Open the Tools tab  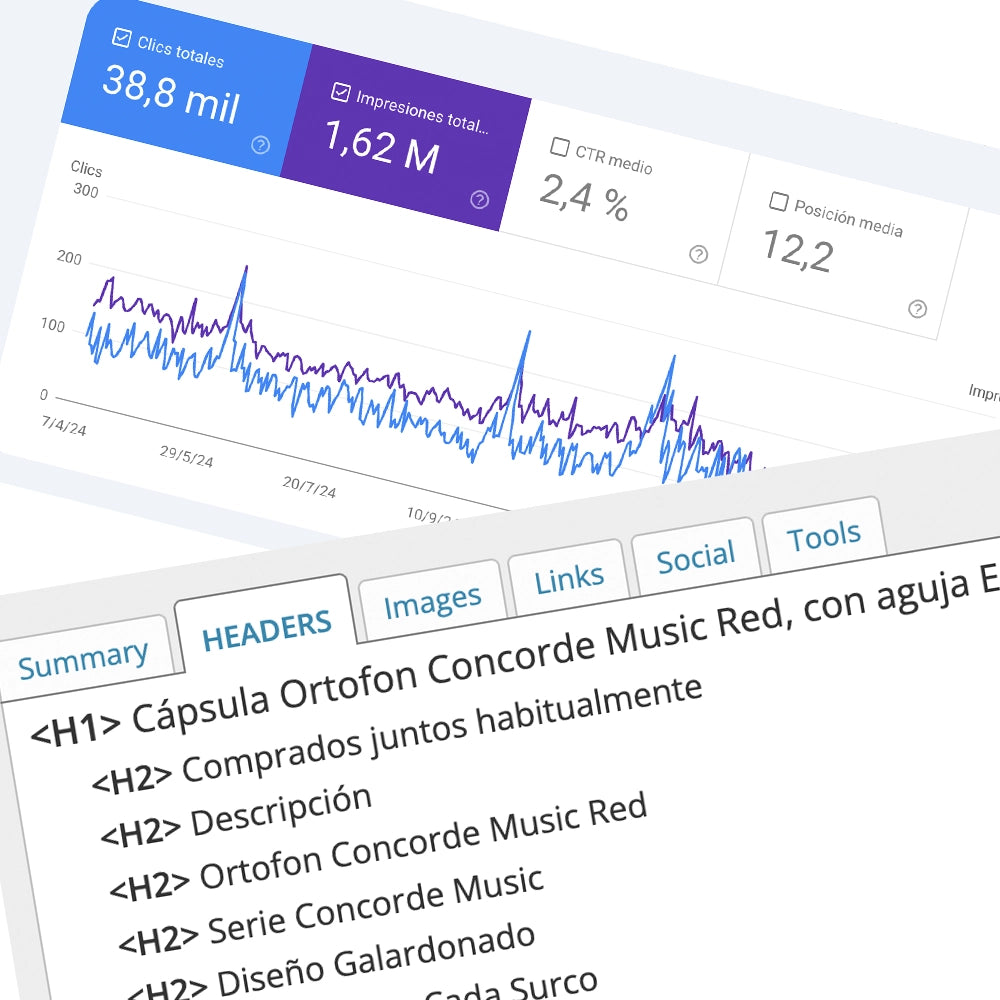pos(823,538)
